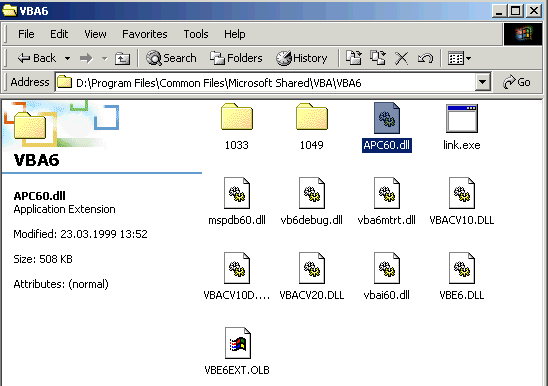
Task: Select the vb6debug.dll file icon
Action: pos(312,193)
